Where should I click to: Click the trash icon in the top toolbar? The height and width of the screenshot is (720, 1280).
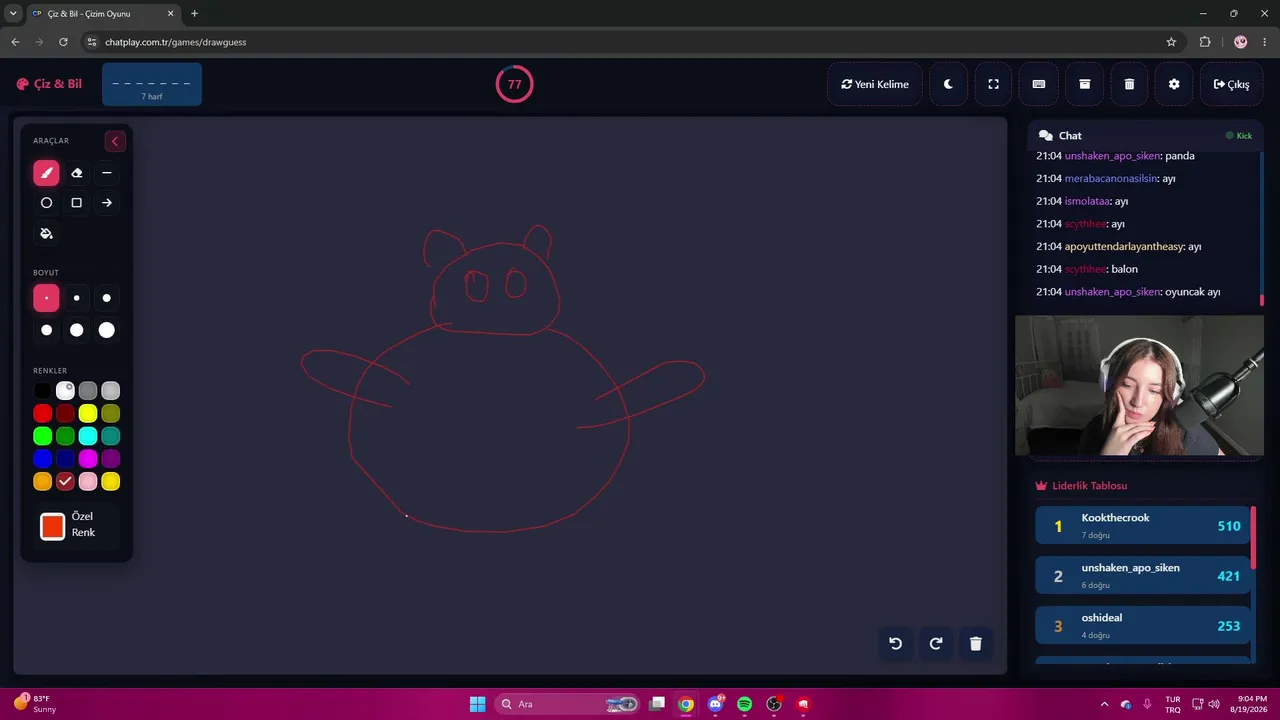point(1129,84)
